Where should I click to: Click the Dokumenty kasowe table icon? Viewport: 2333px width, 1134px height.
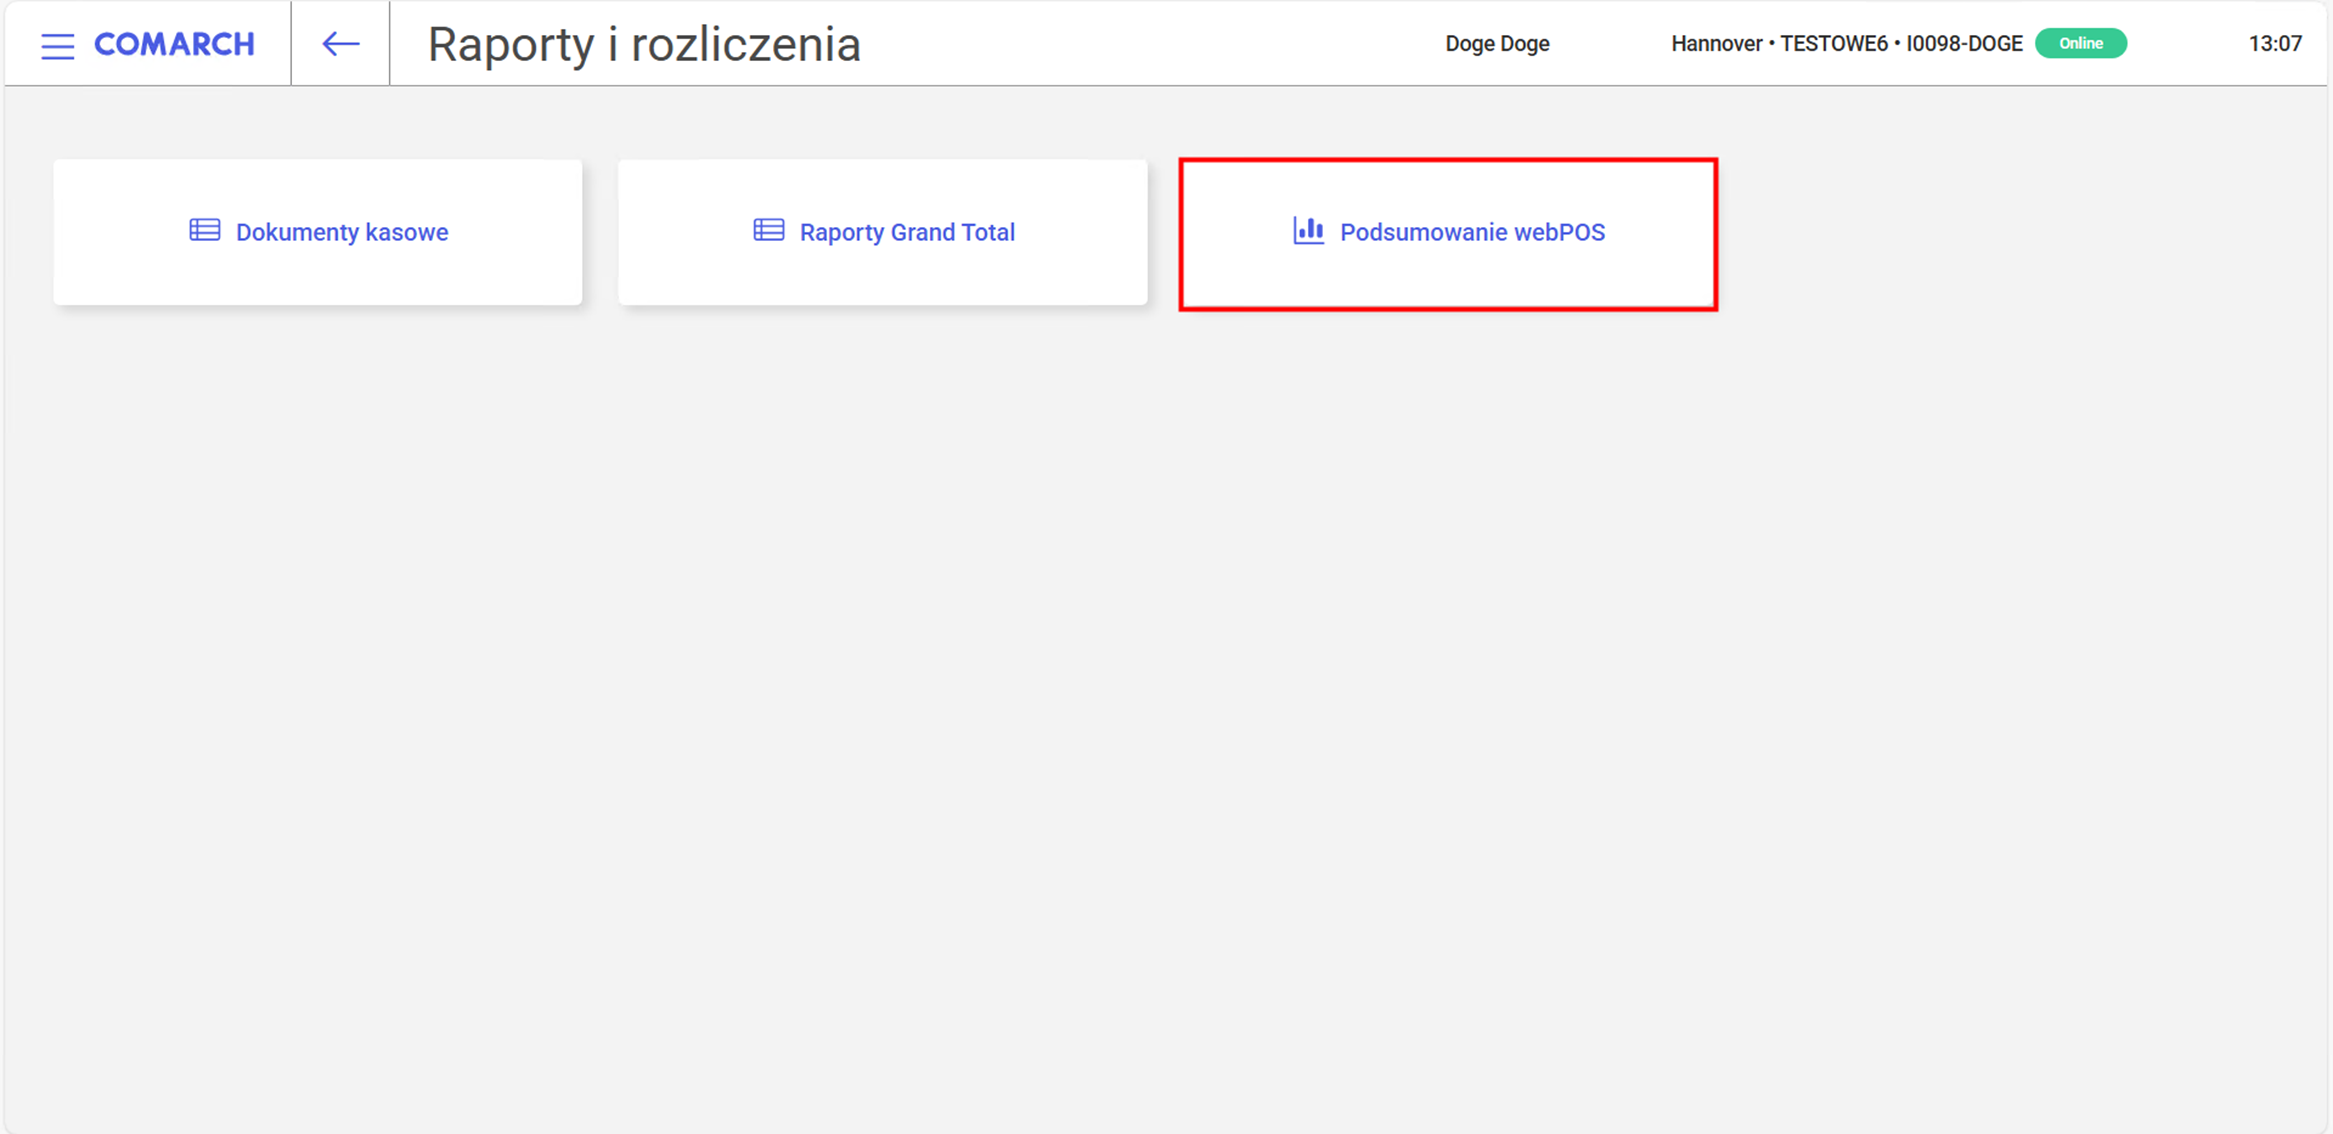pos(205,231)
